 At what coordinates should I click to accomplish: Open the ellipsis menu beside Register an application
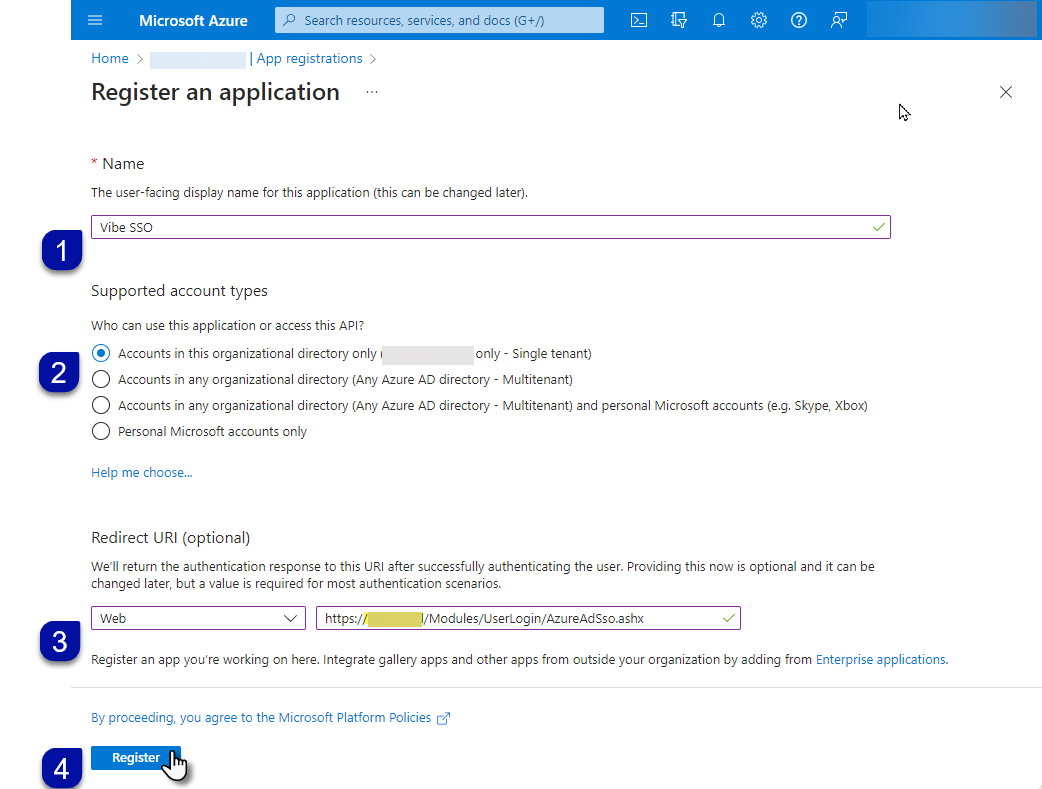pyautogui.click(x=371, y=92)
